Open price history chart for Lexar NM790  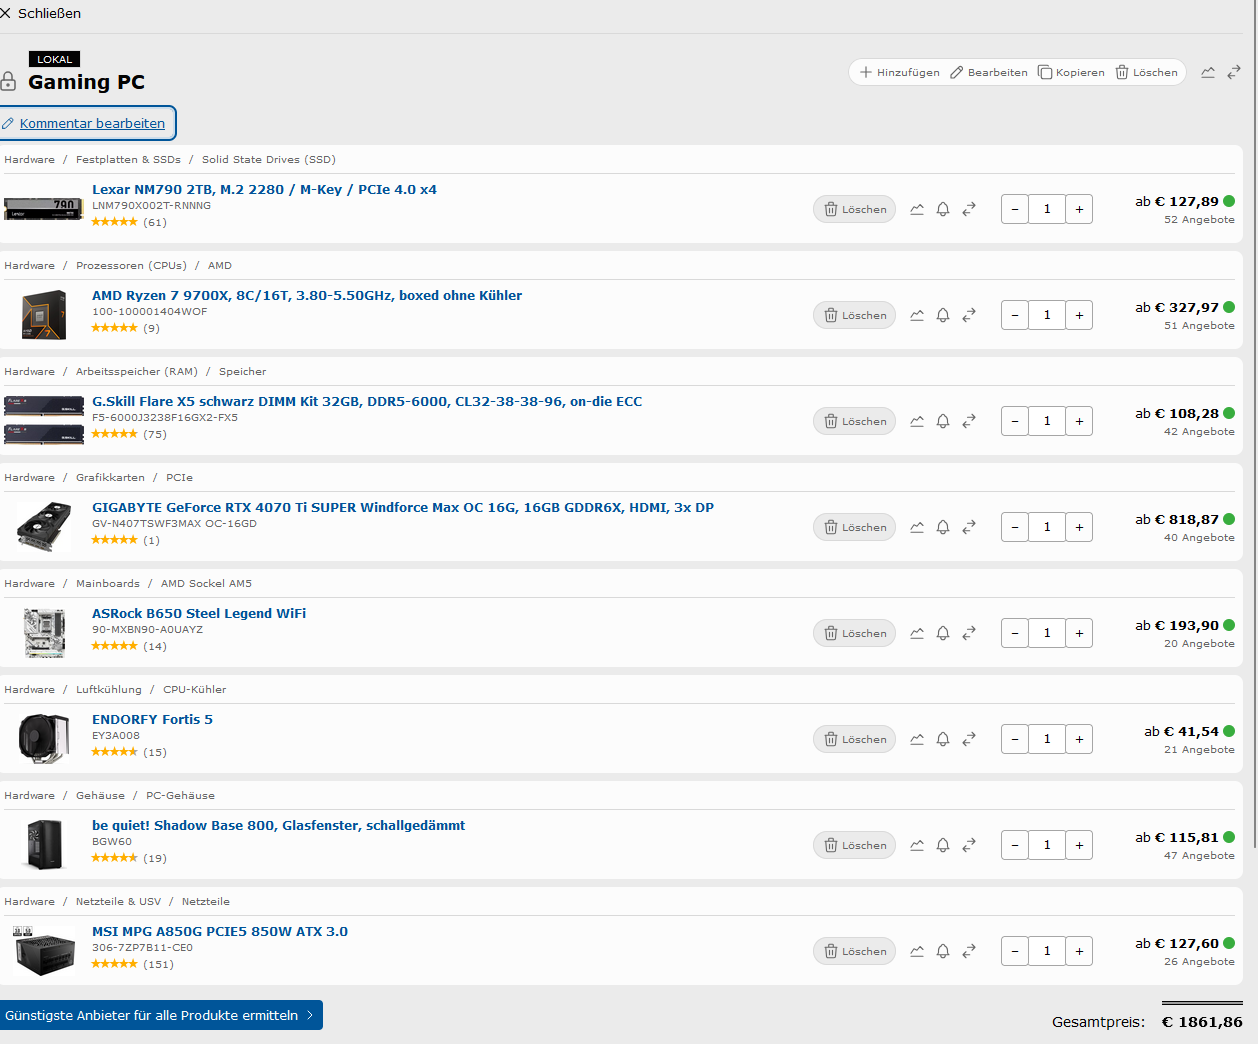[x=917, y=209]
